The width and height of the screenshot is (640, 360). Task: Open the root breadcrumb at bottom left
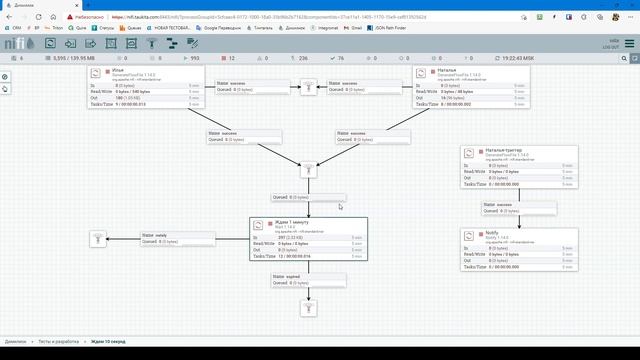(x=16, y=342)
